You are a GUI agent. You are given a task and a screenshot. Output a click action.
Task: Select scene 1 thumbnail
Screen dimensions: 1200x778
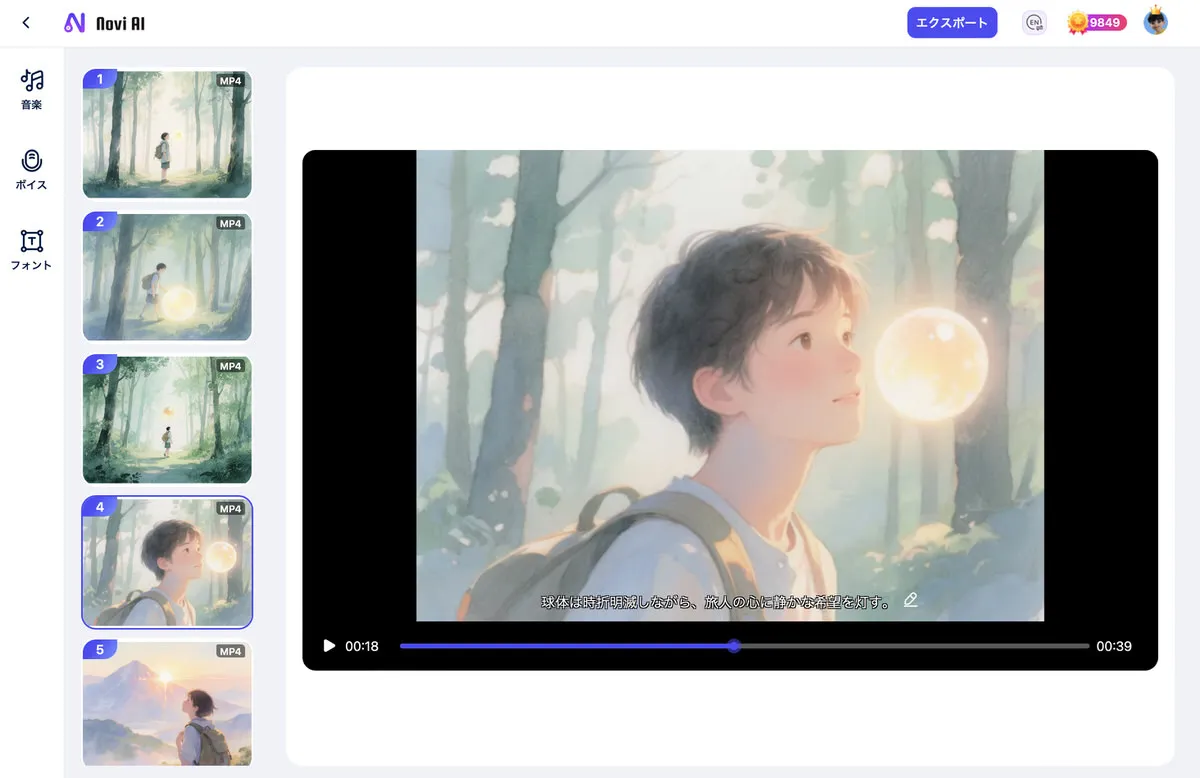click(x=167, y=134)
